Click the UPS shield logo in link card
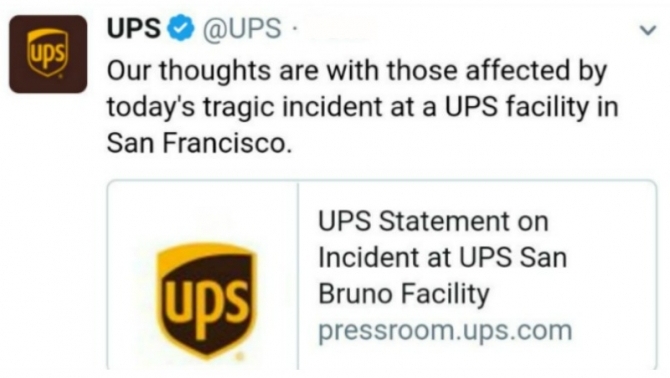 click(207, 301)
